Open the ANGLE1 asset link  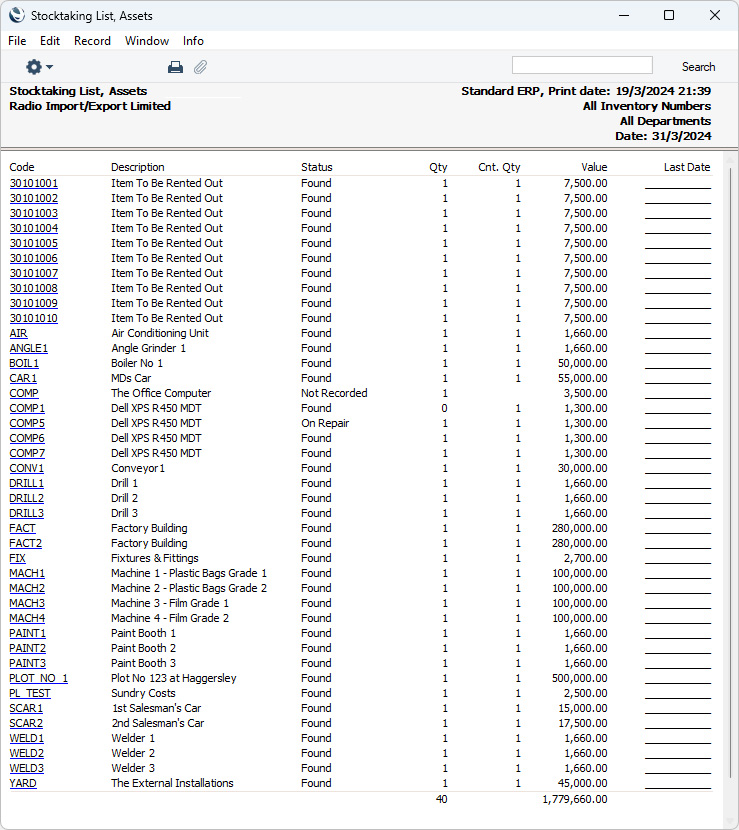(x=29, y=348)
